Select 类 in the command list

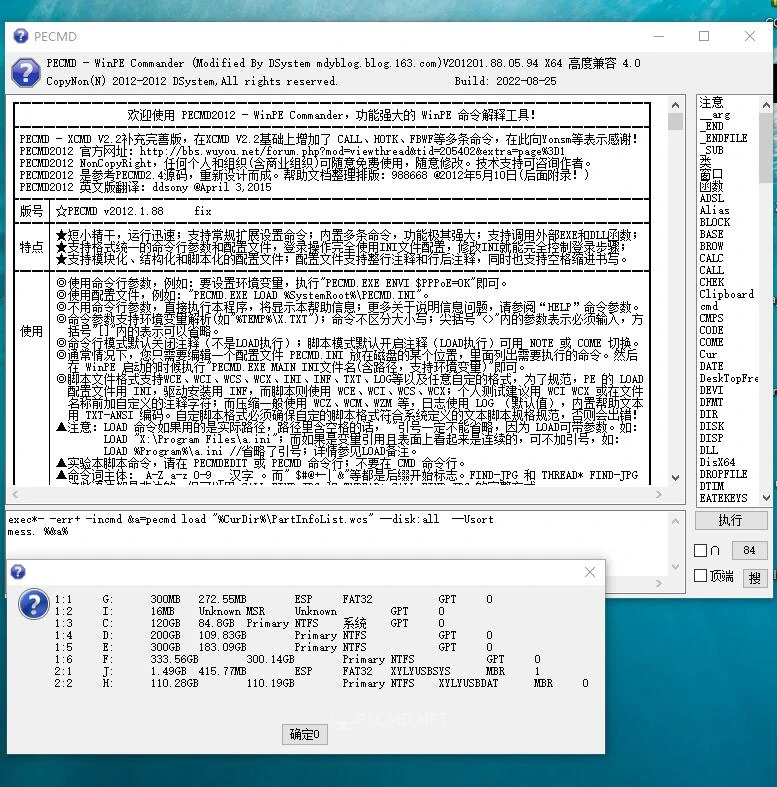(x=705, y=162)
